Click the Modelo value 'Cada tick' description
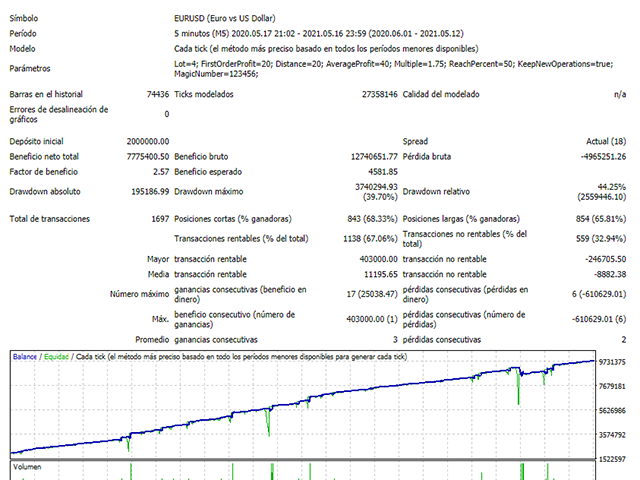The image size is (640, 480). pyautogui.click(x=326, y=49)
